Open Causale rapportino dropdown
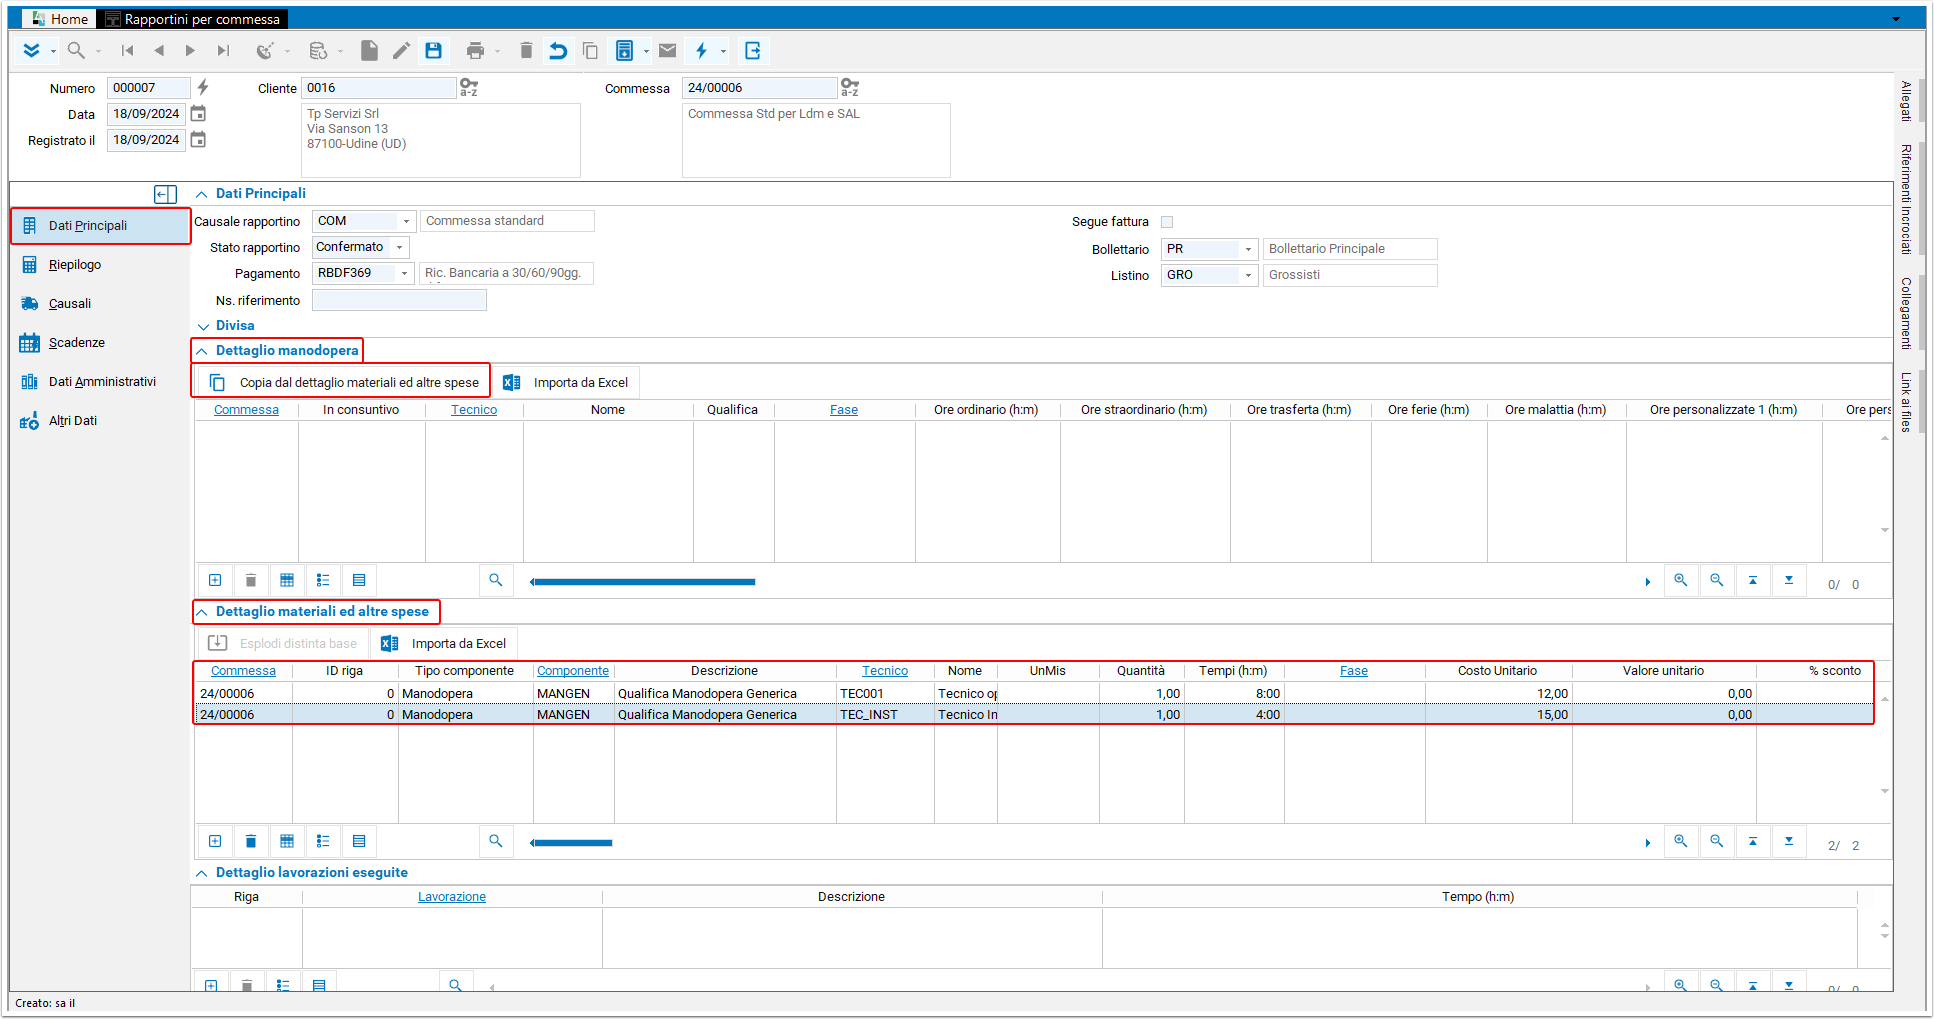Screen dimensions: 1934x1019 click(406, 221)
